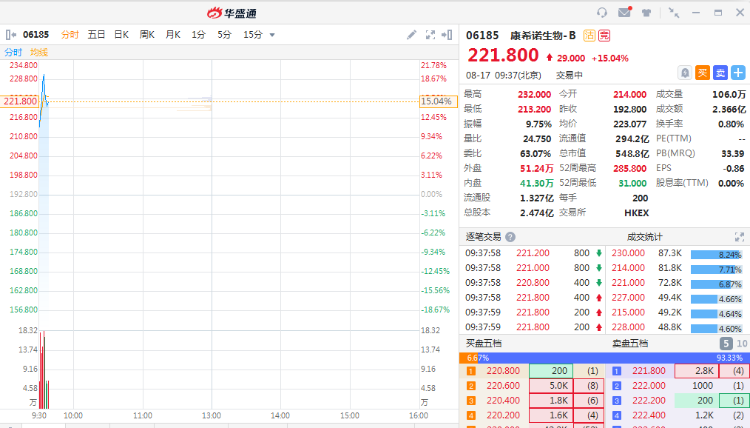Click the 最高 value 232.000
The image size is (750, 428).
(534, 95)
